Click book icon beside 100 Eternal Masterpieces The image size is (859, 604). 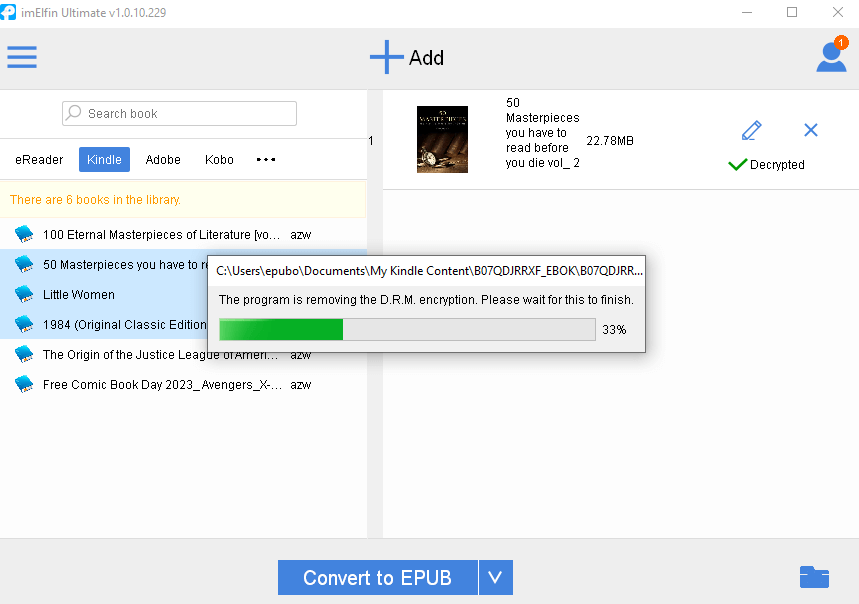pyautogui.click(x=24, y=234)
